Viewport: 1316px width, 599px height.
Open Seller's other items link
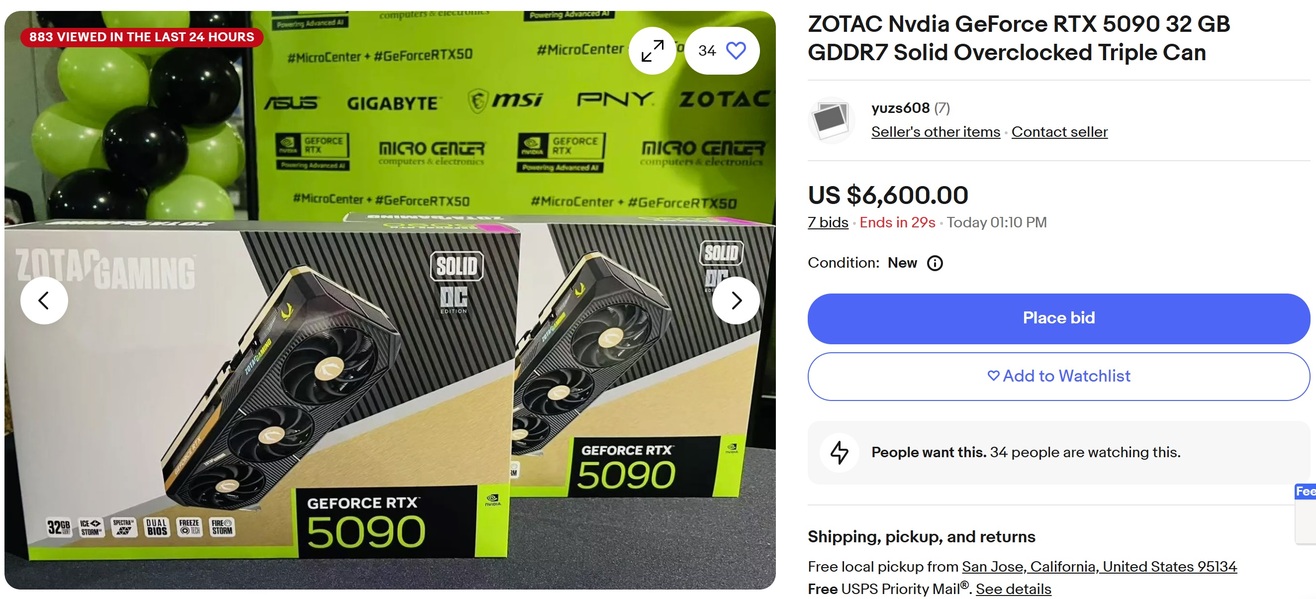935,132
